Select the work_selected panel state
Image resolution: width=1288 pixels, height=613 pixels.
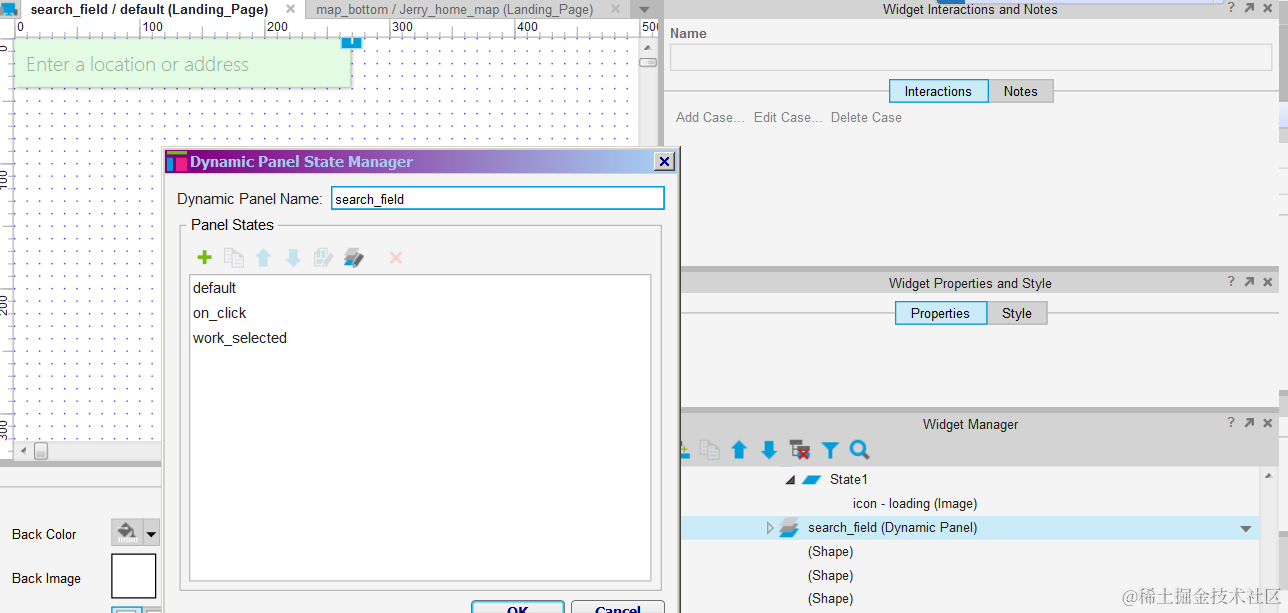(240, 338)
